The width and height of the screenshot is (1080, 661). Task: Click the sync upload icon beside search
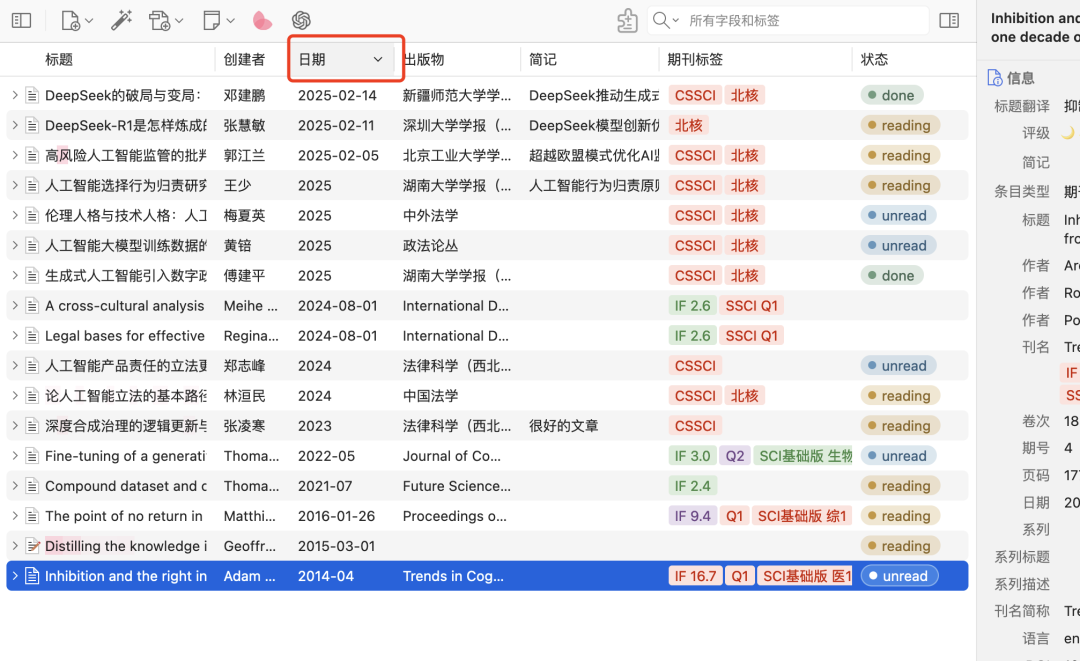pyautogui.click(x=627, y=21)
